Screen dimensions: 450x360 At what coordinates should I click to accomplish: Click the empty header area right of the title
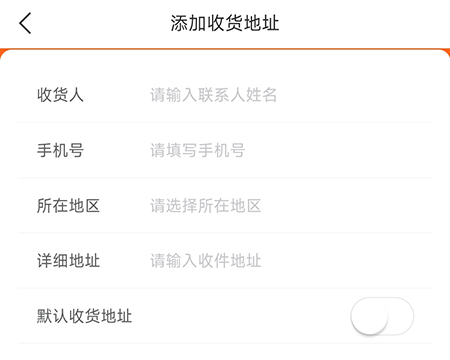click(363, 23)
